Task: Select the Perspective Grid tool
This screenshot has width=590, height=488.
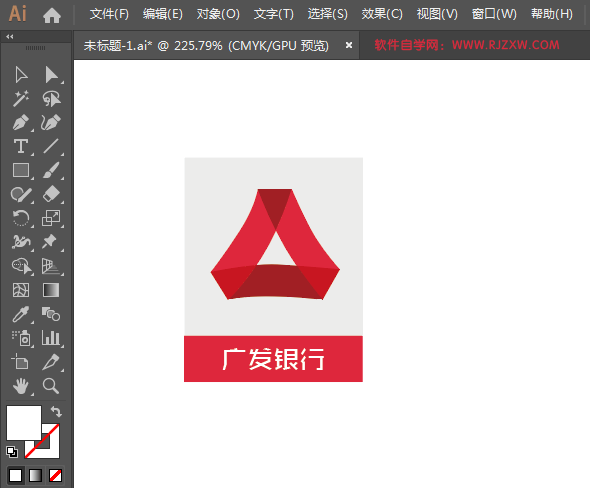Action: pyautogui.click(x=51, y=266)
